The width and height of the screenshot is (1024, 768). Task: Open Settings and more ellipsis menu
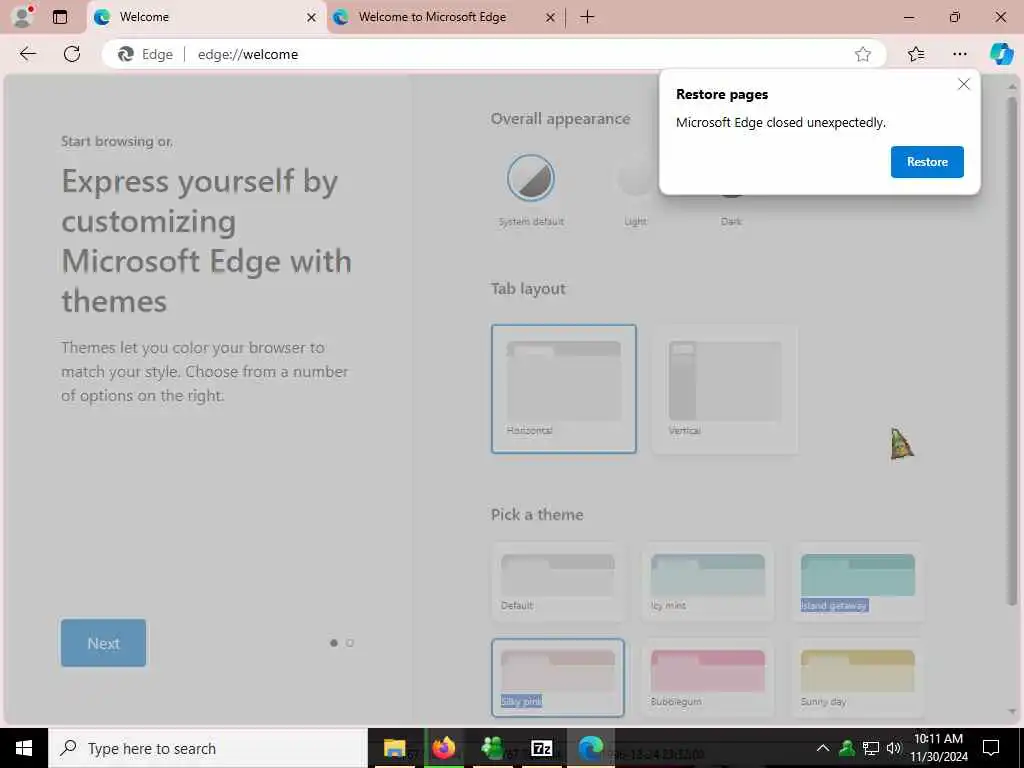959,54
